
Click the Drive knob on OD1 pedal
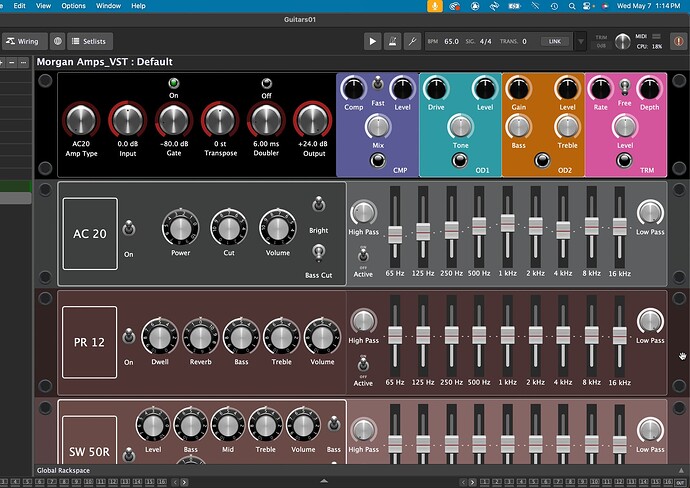pos(436,88)
